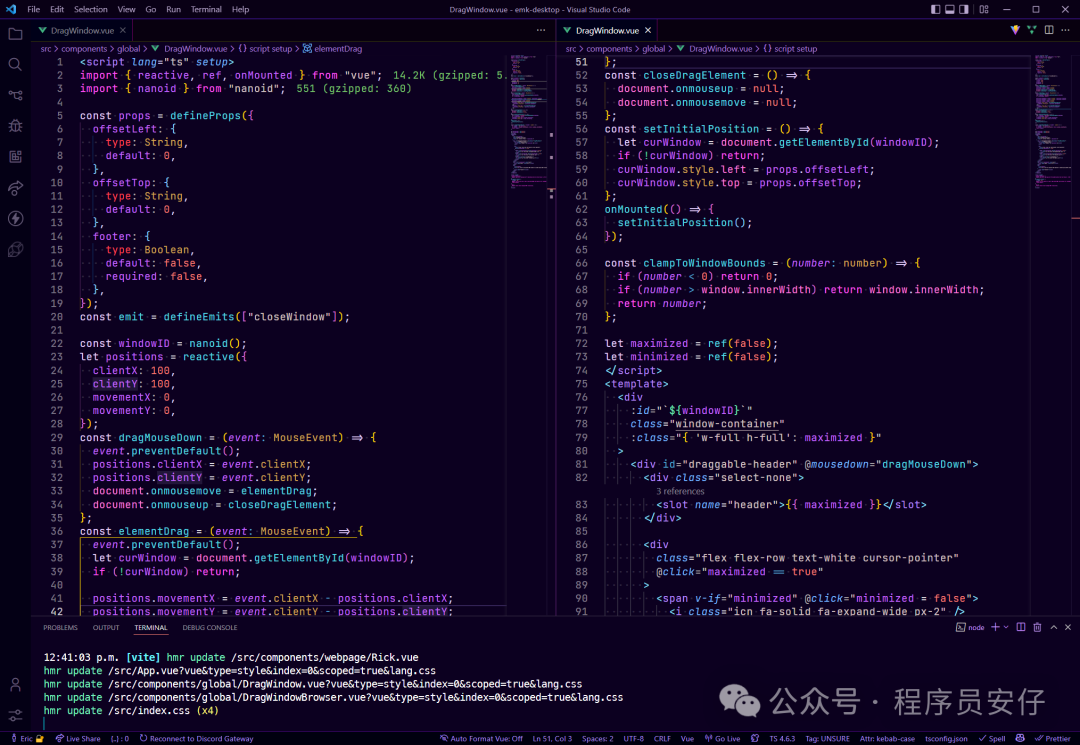Click Reconnect to Discord Gateway
1080x745 pixels.
(x=195, y=738)
